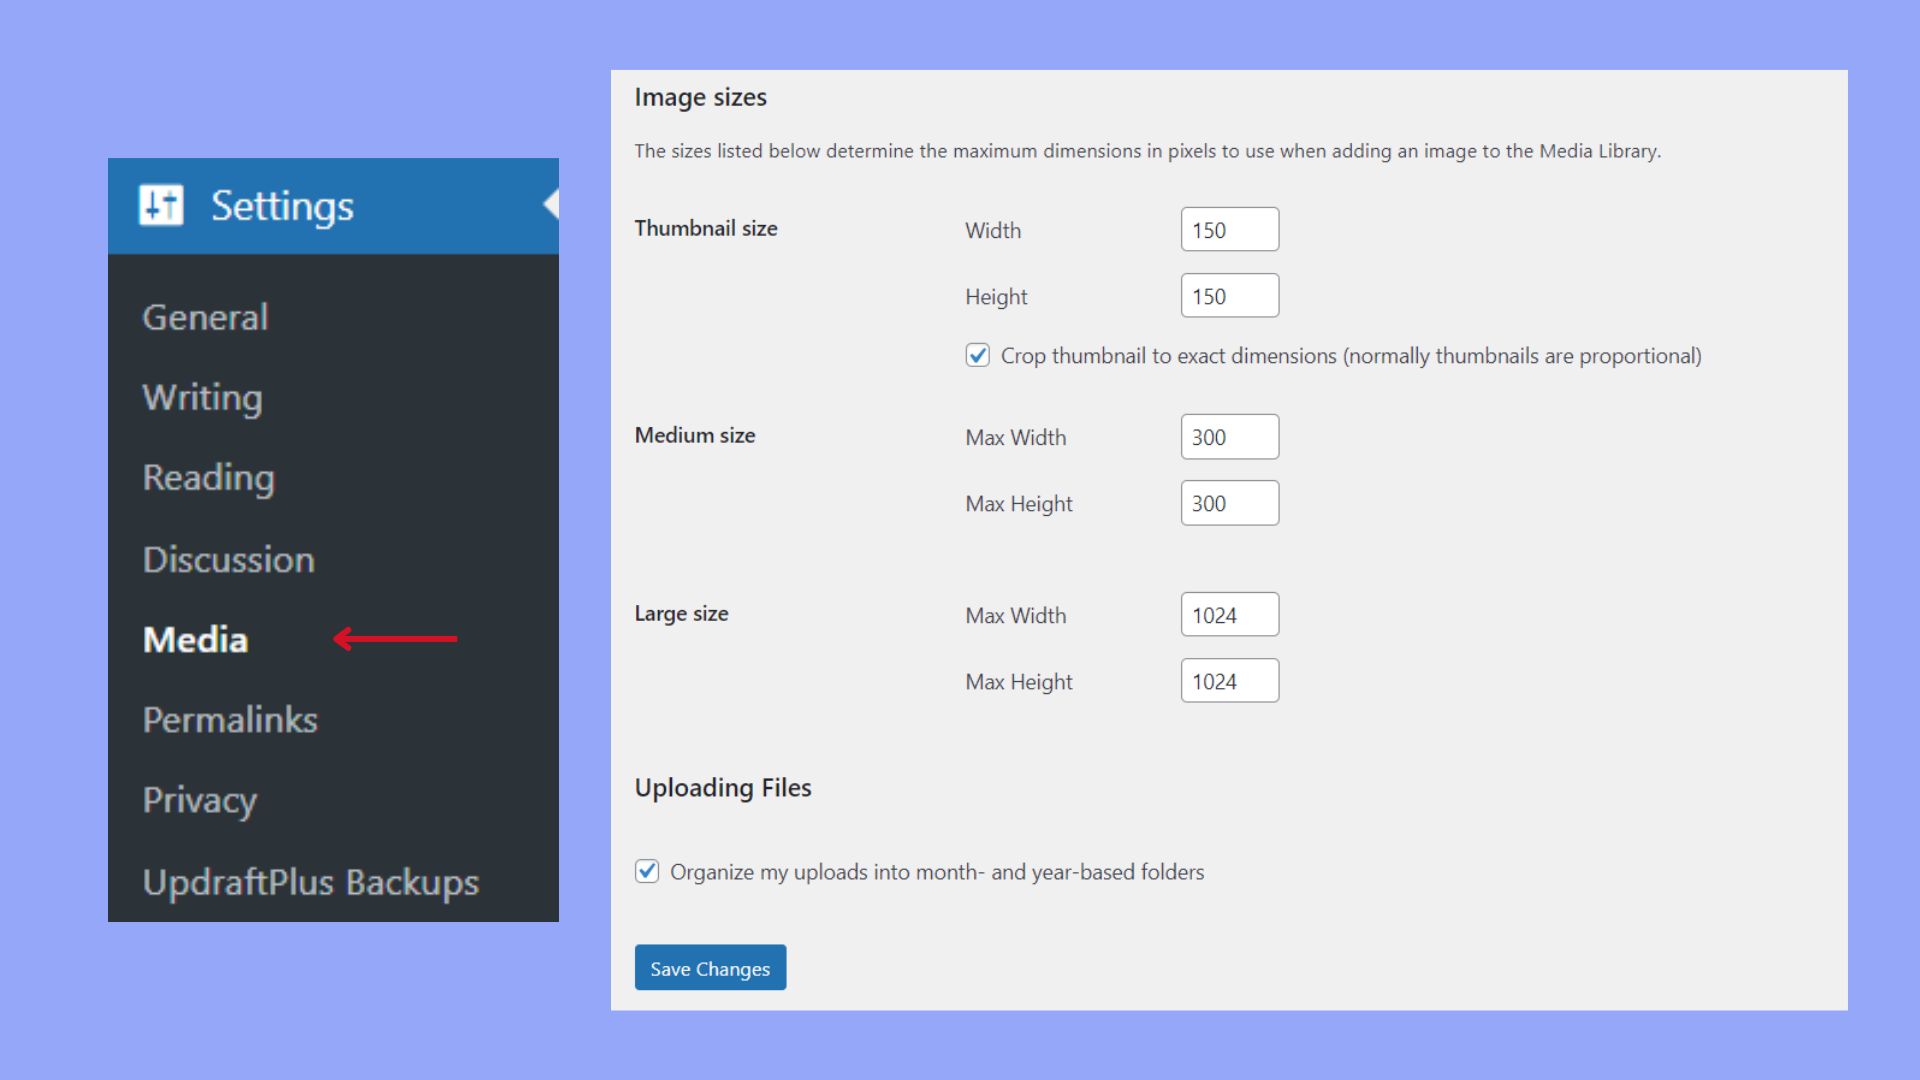The width and height of the screenshot is (1920, 1080).
Task: Enable crop thumbnail to exact dimensions
Action: click(977, 355)
